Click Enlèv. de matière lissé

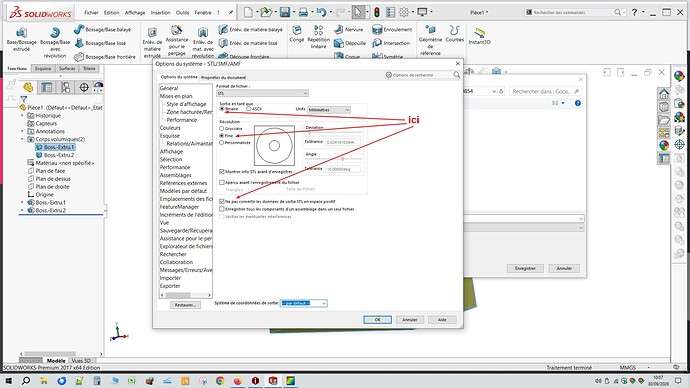pos(248,43)
